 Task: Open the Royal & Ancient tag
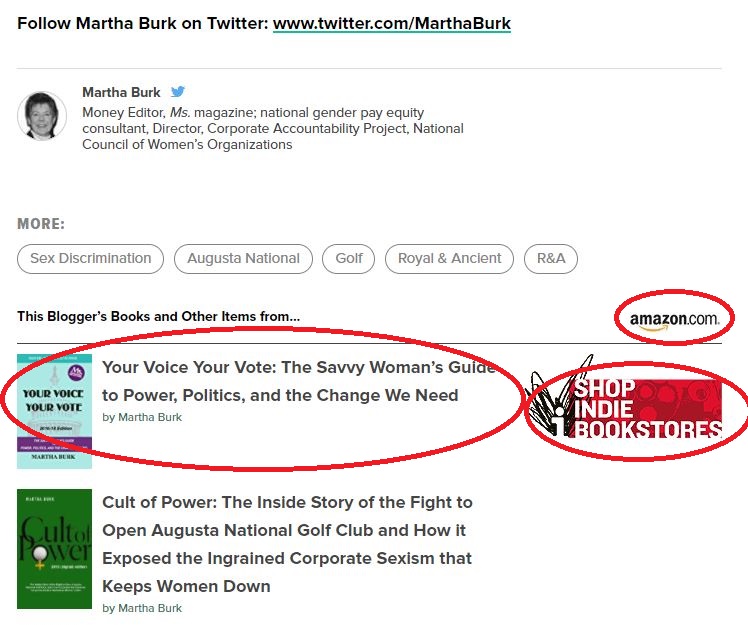(449, 258)
